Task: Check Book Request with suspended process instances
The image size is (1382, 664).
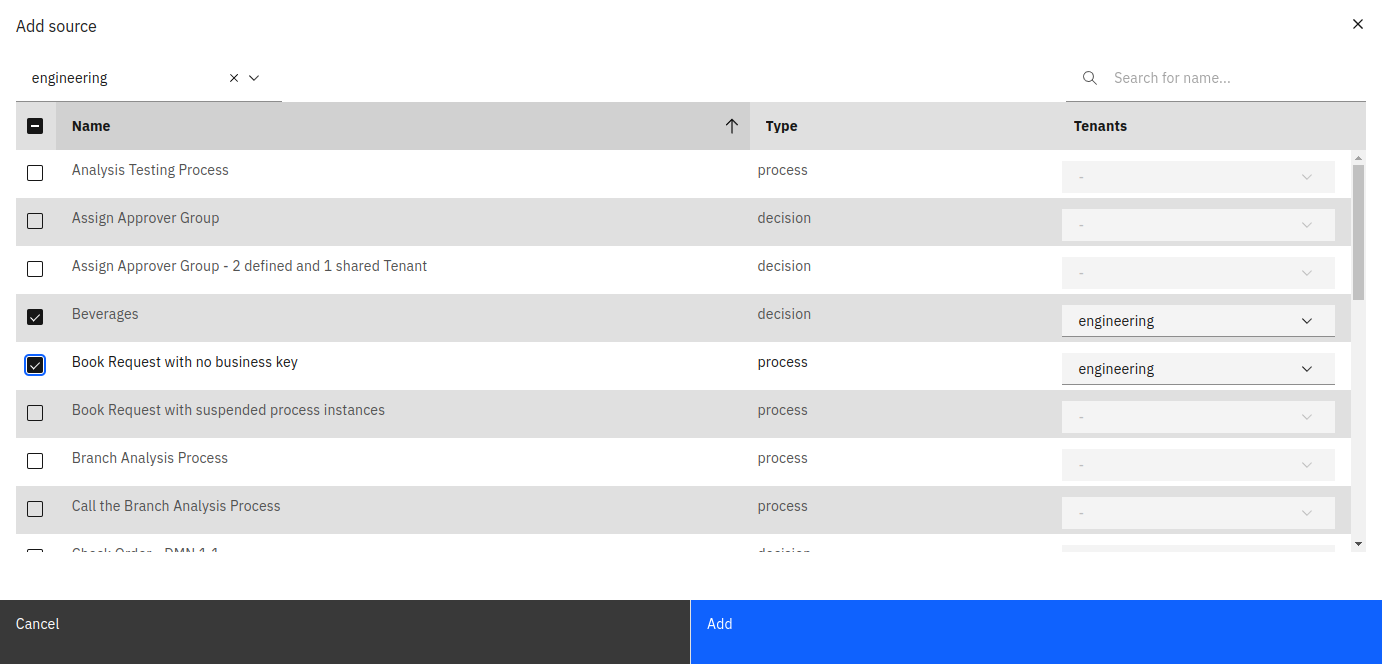Action: (35, 412)
